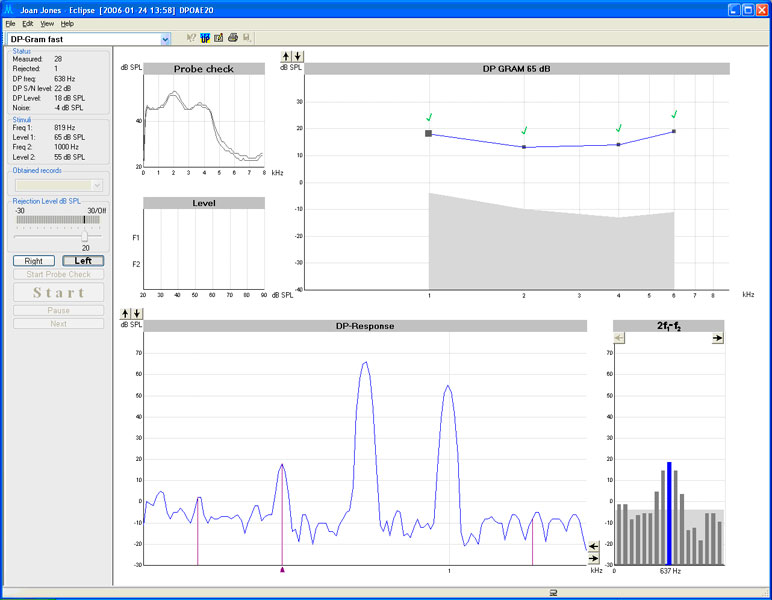Click the DP GRAM 65 dB title bar
The width and height of the screenshot is (772, 600).
tap(516, 69)
